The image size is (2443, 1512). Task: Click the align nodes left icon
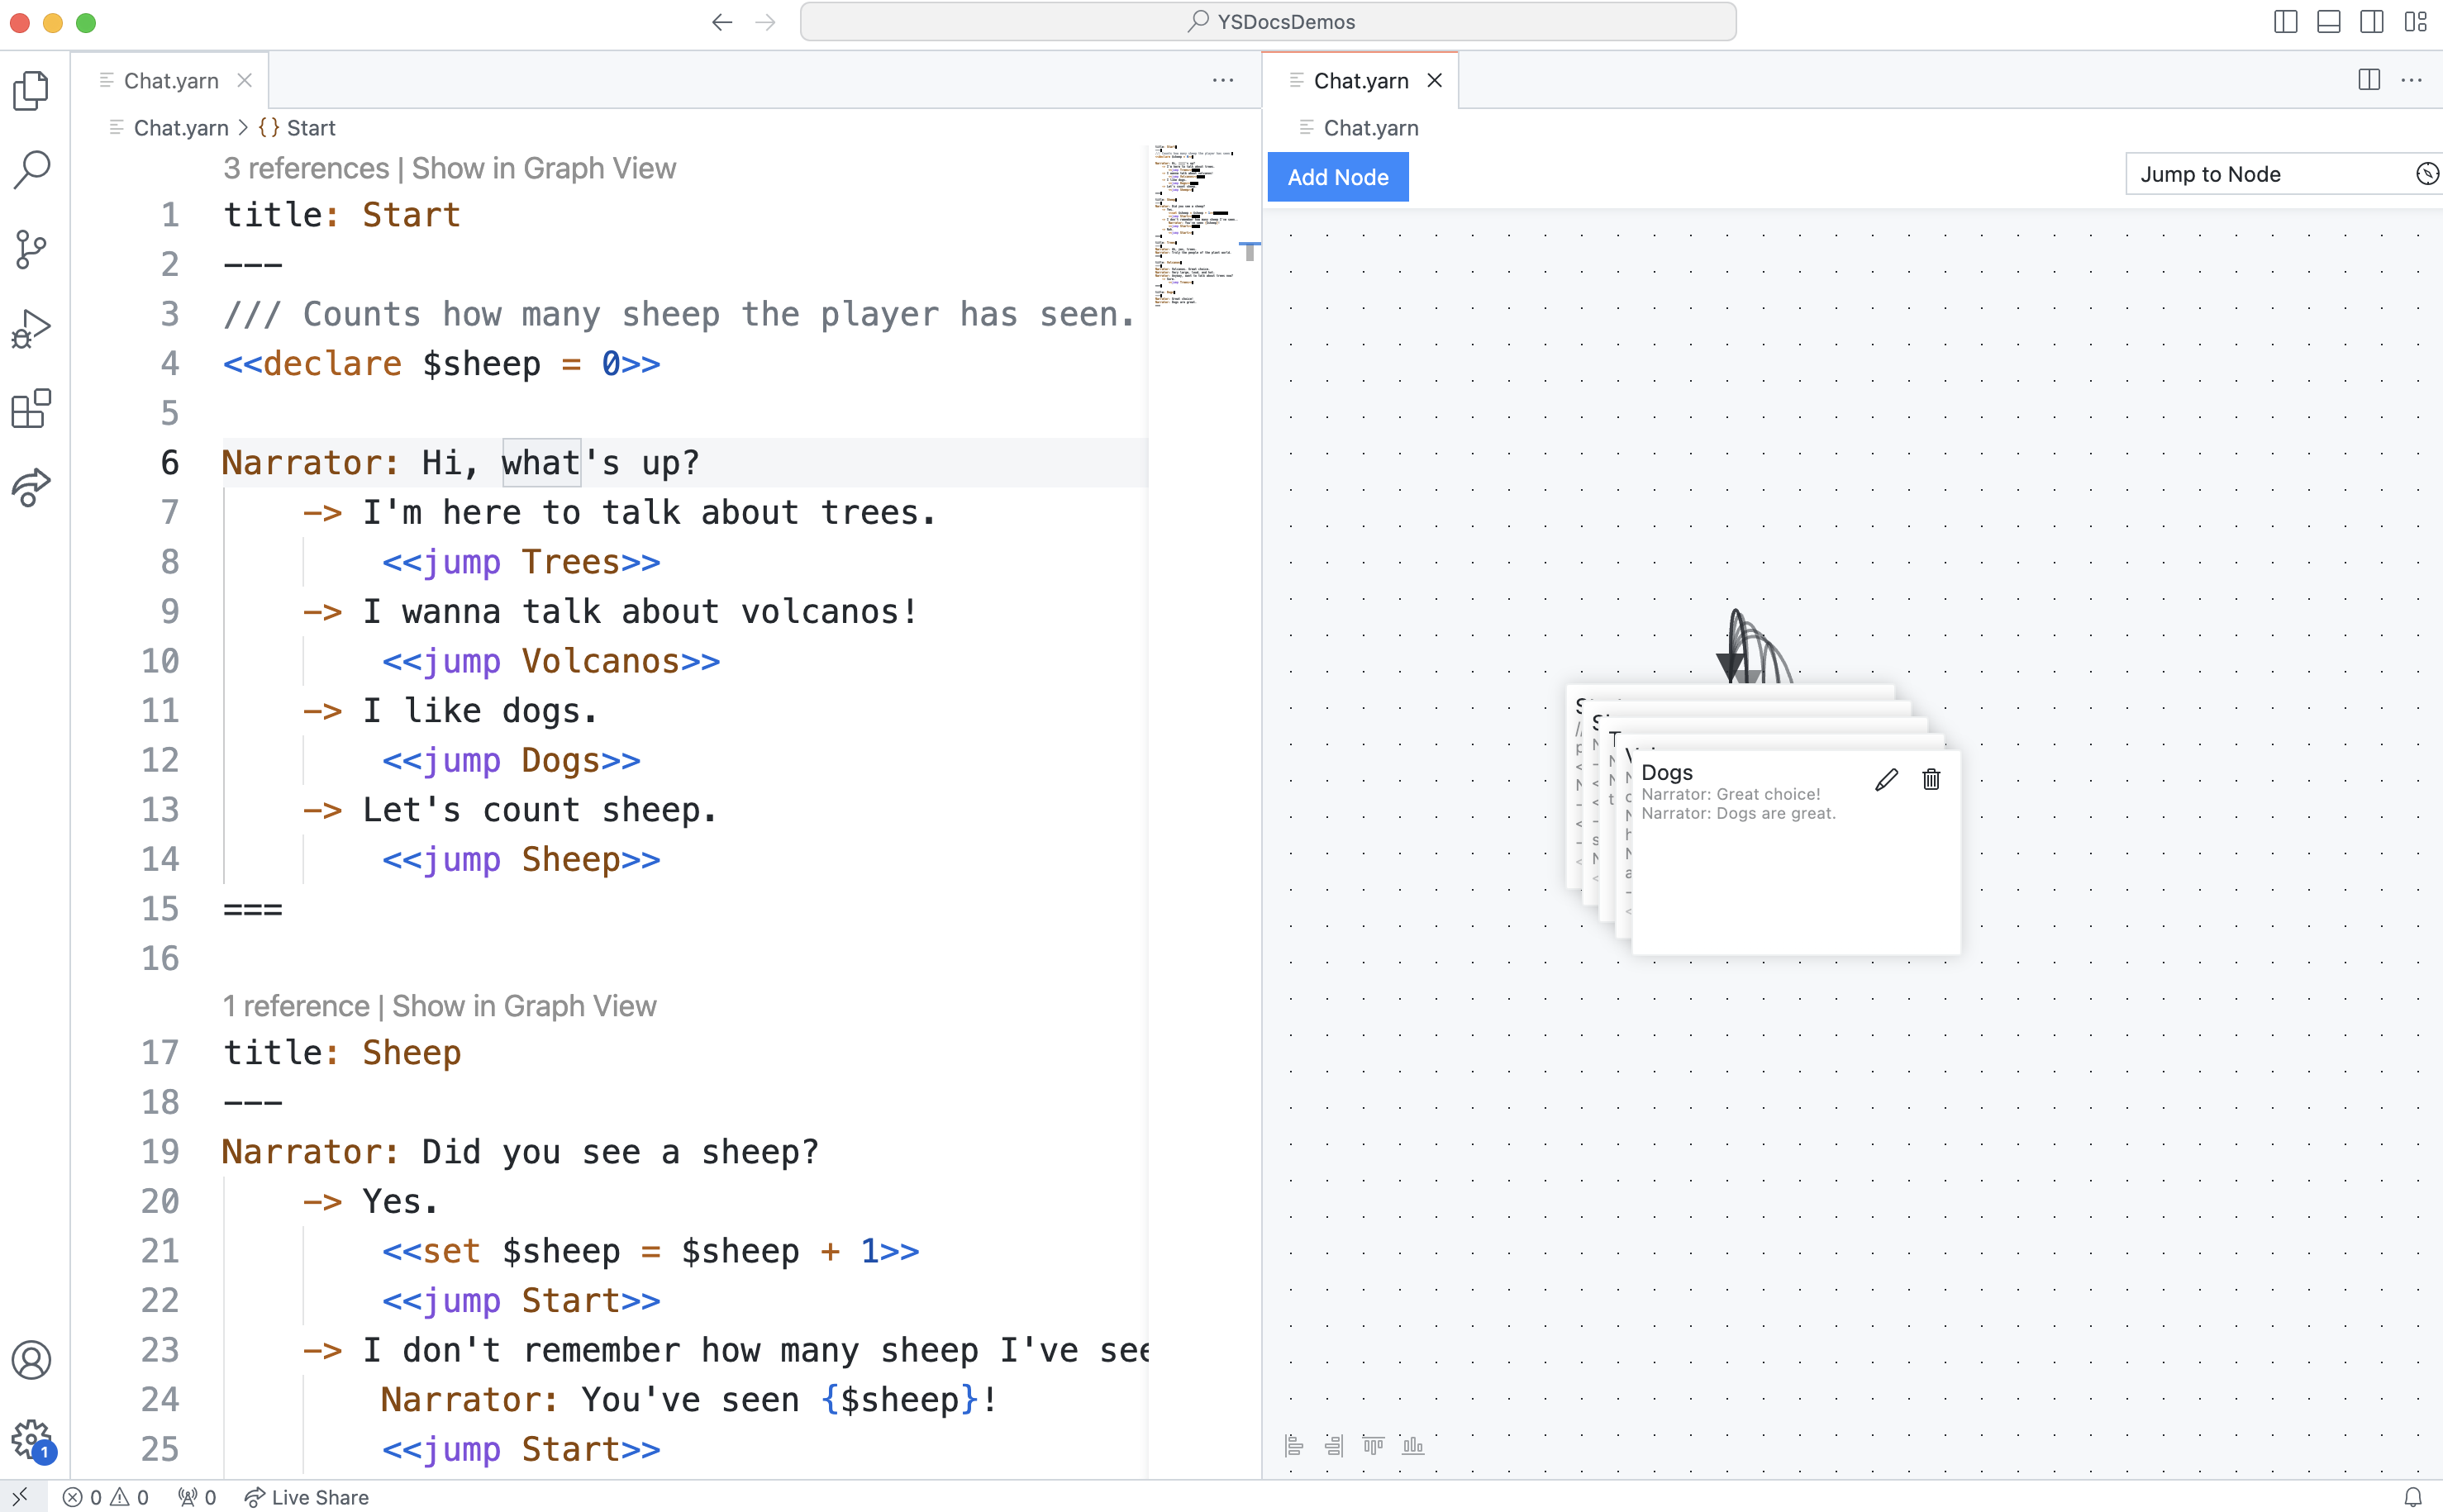pyautogui.click(x=1294, y=1445)
